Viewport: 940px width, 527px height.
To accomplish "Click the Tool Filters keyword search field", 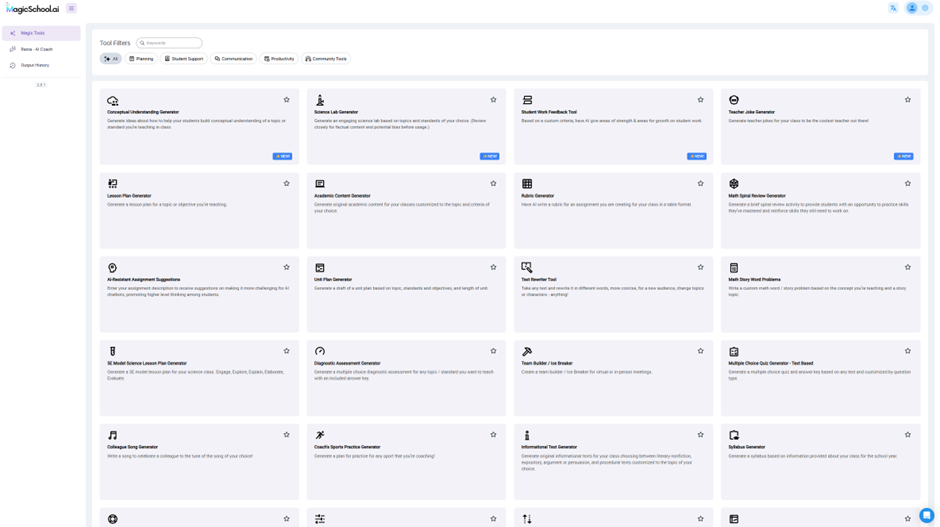I will tap(169, 43).
